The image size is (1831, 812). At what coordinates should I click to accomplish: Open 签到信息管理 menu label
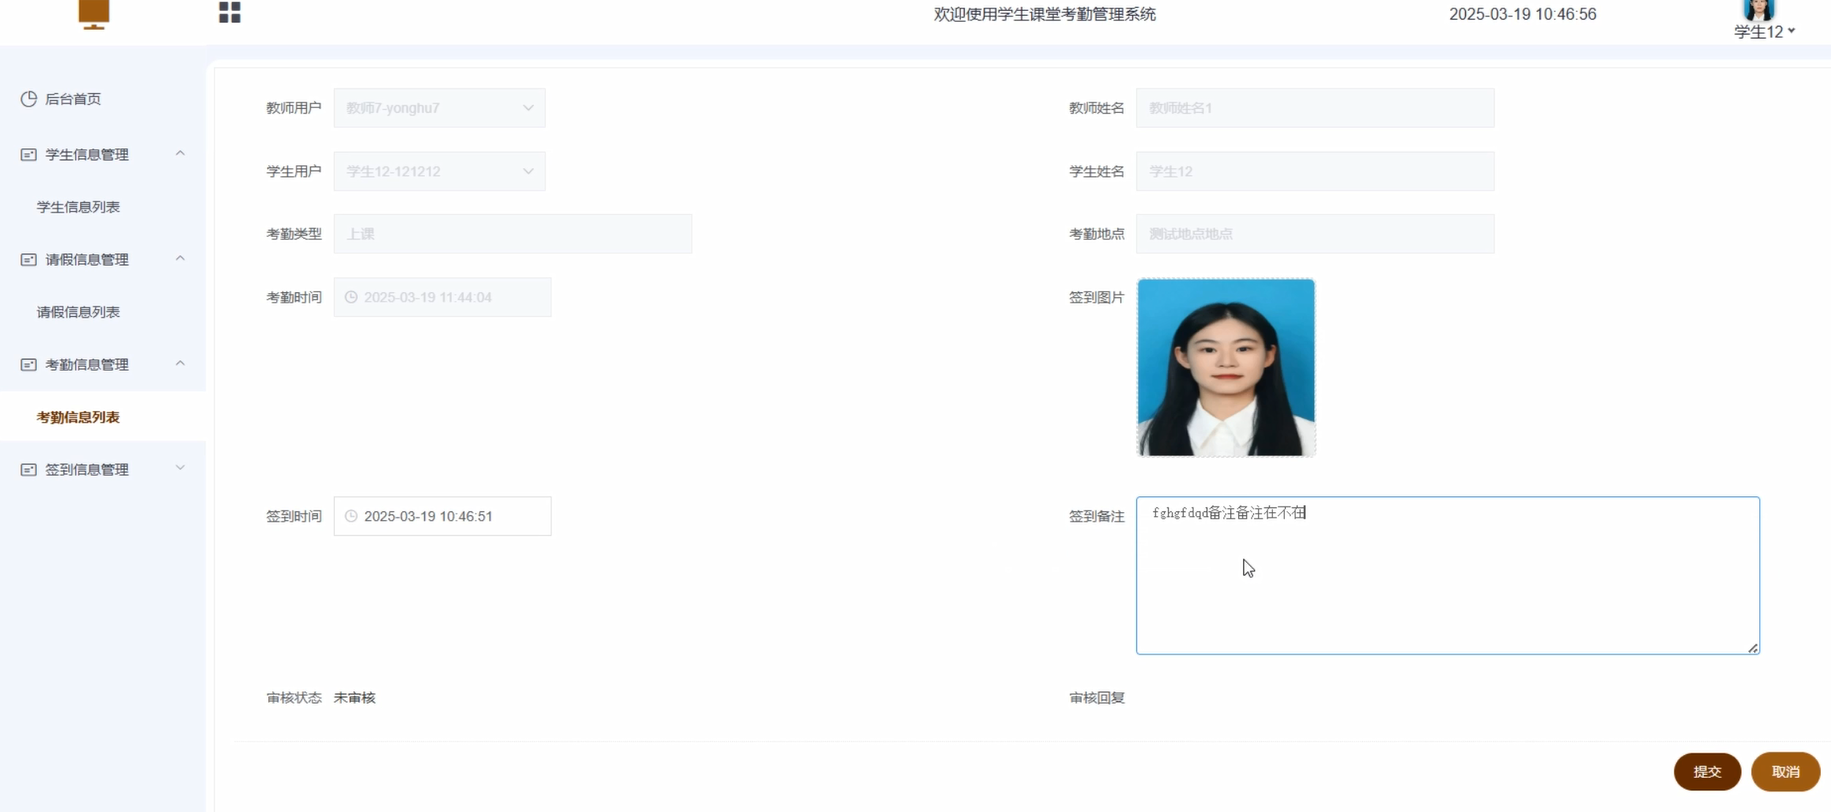coord(87,469)
